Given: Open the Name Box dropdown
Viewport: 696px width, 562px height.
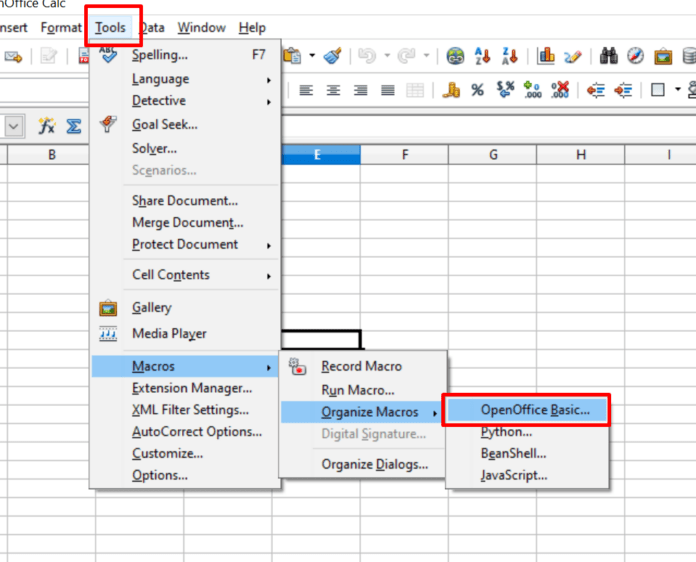Looking at the screenshot, I should point(14,127).
